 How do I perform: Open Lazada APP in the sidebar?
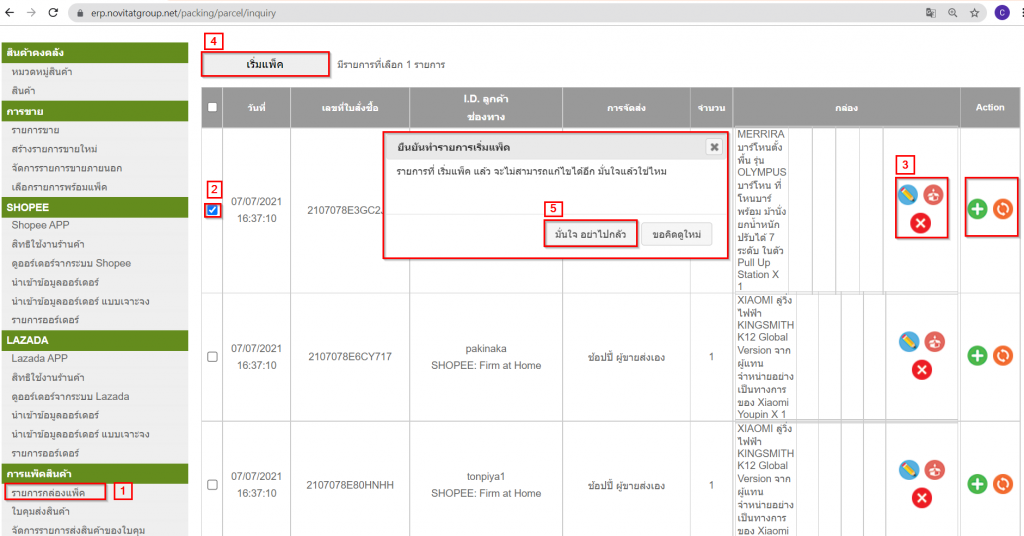point(42,358)
